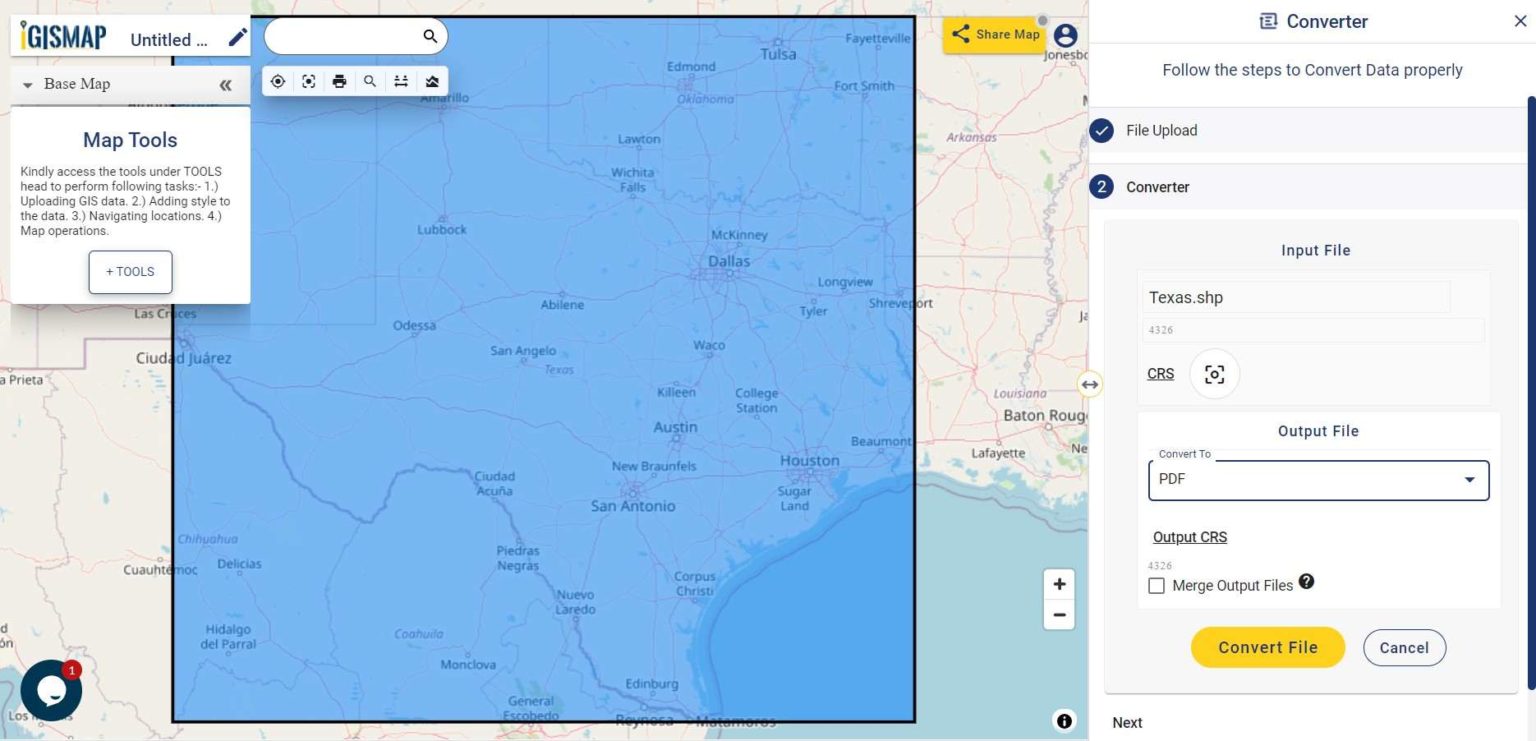This screenshot has width=1536, height=741.
Task: Click the map search input field
Action: (342, 36)
